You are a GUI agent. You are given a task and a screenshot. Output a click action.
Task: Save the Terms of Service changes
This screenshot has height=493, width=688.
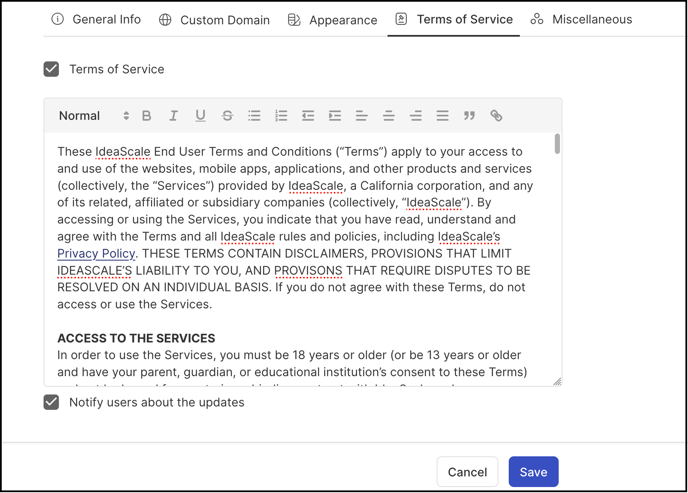tap(534, 472)
